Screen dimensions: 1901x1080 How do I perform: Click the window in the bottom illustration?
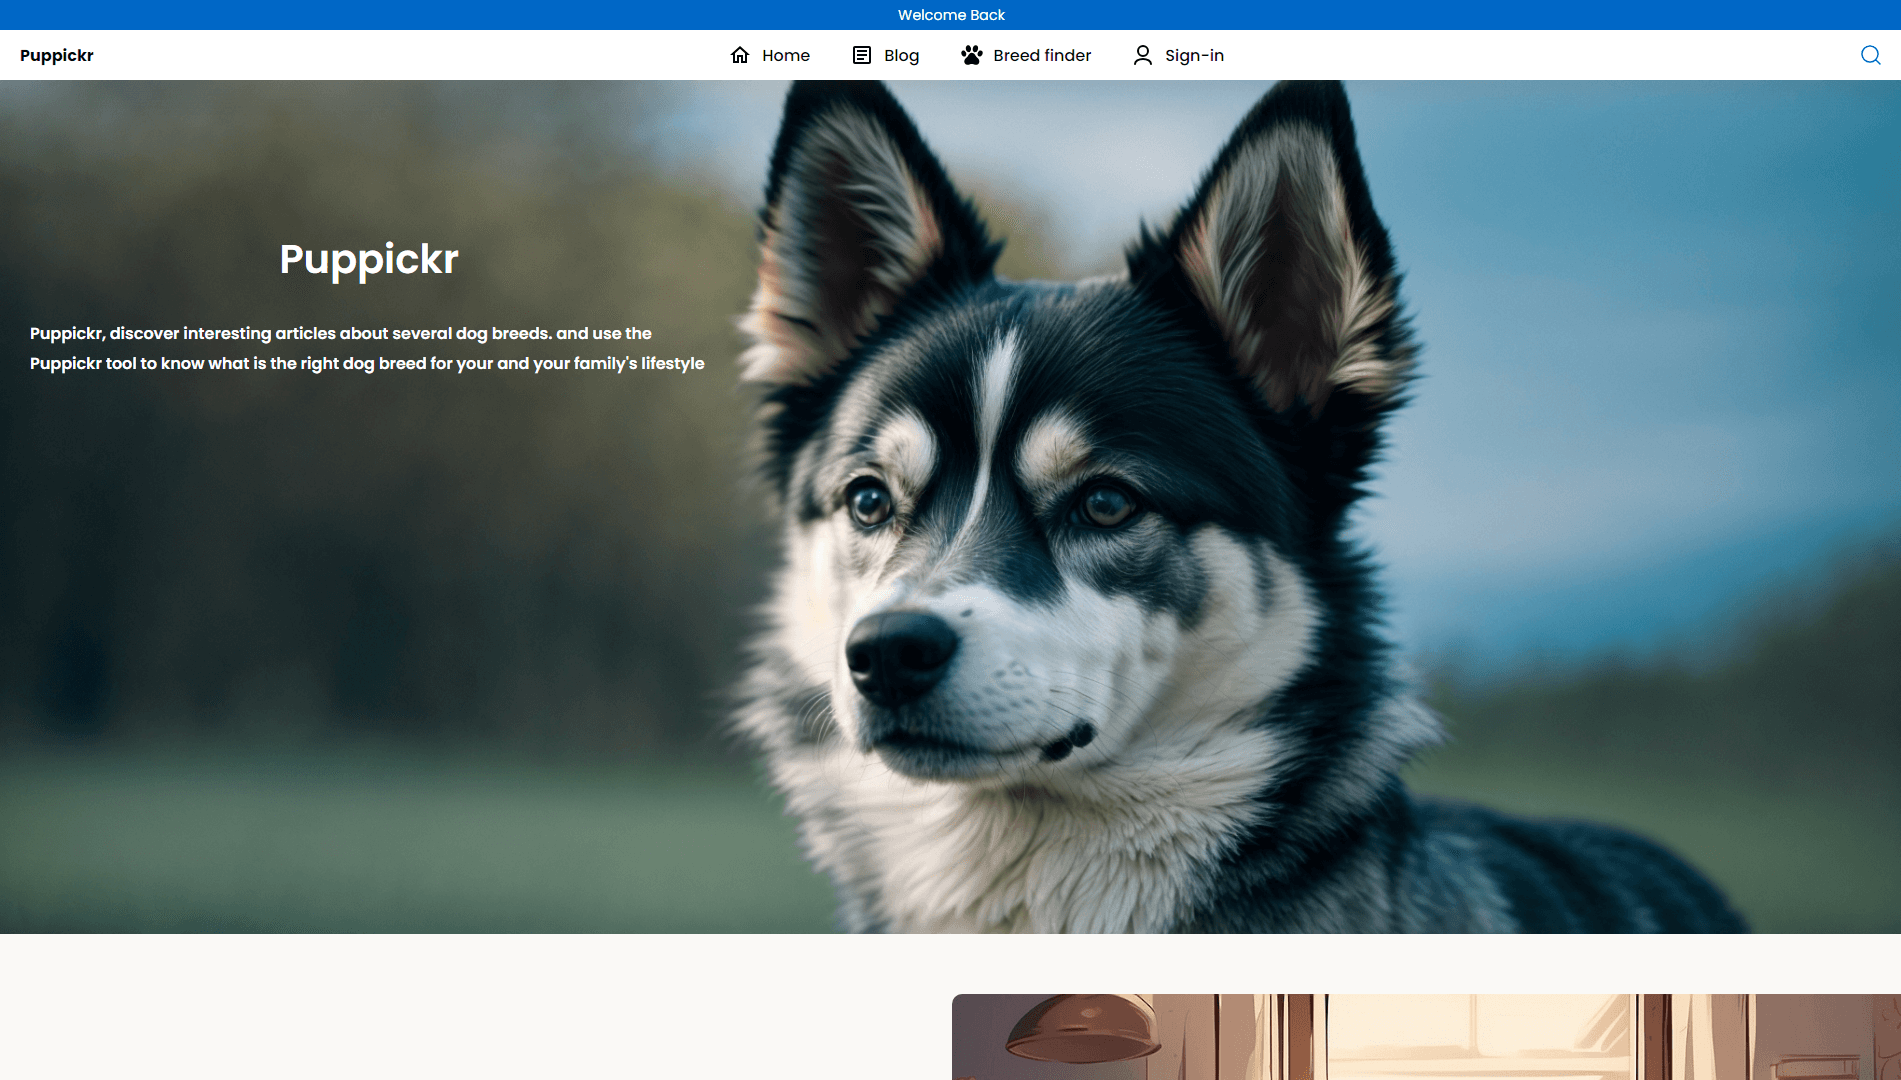[x=1480, y=1040]
